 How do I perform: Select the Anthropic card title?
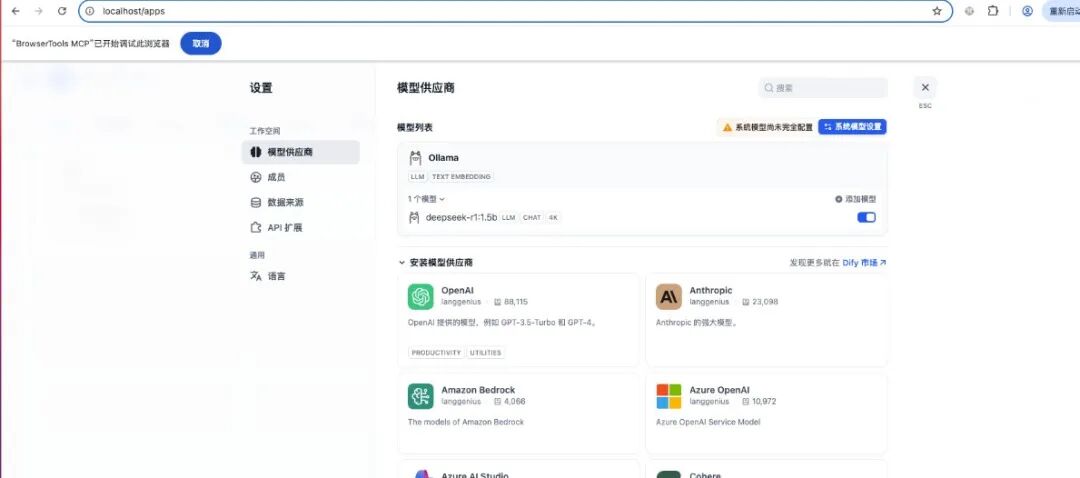pyautogui.click(x=711, y=291)
